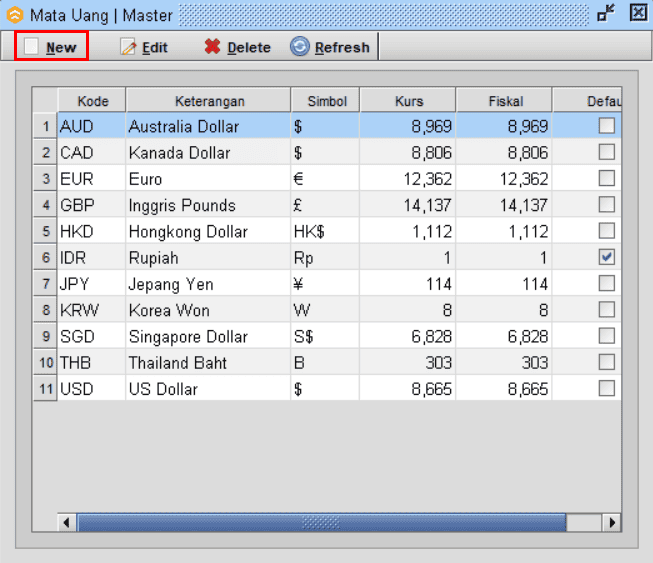Click the horizontal scrollbar thumb
This screenshot has height=563, width=653.
pyautogui.click(x=321, y=522)
